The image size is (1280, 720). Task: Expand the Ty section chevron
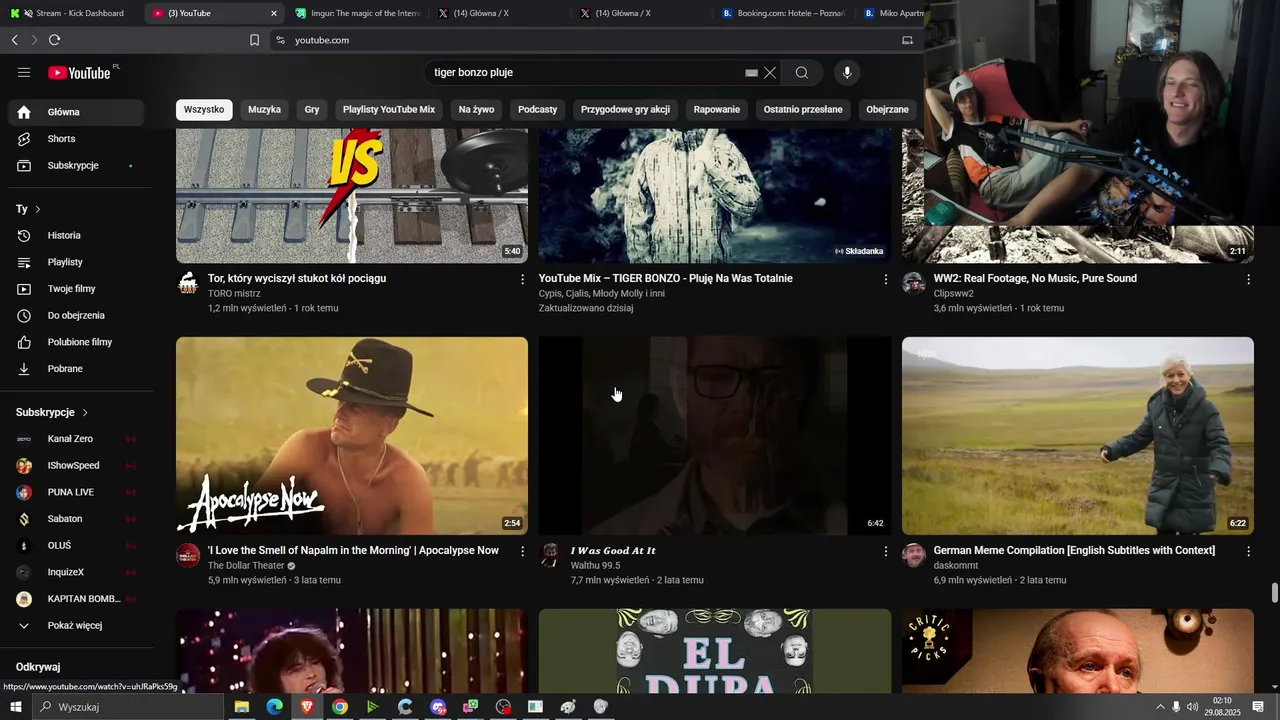click(x=38, y=209)
